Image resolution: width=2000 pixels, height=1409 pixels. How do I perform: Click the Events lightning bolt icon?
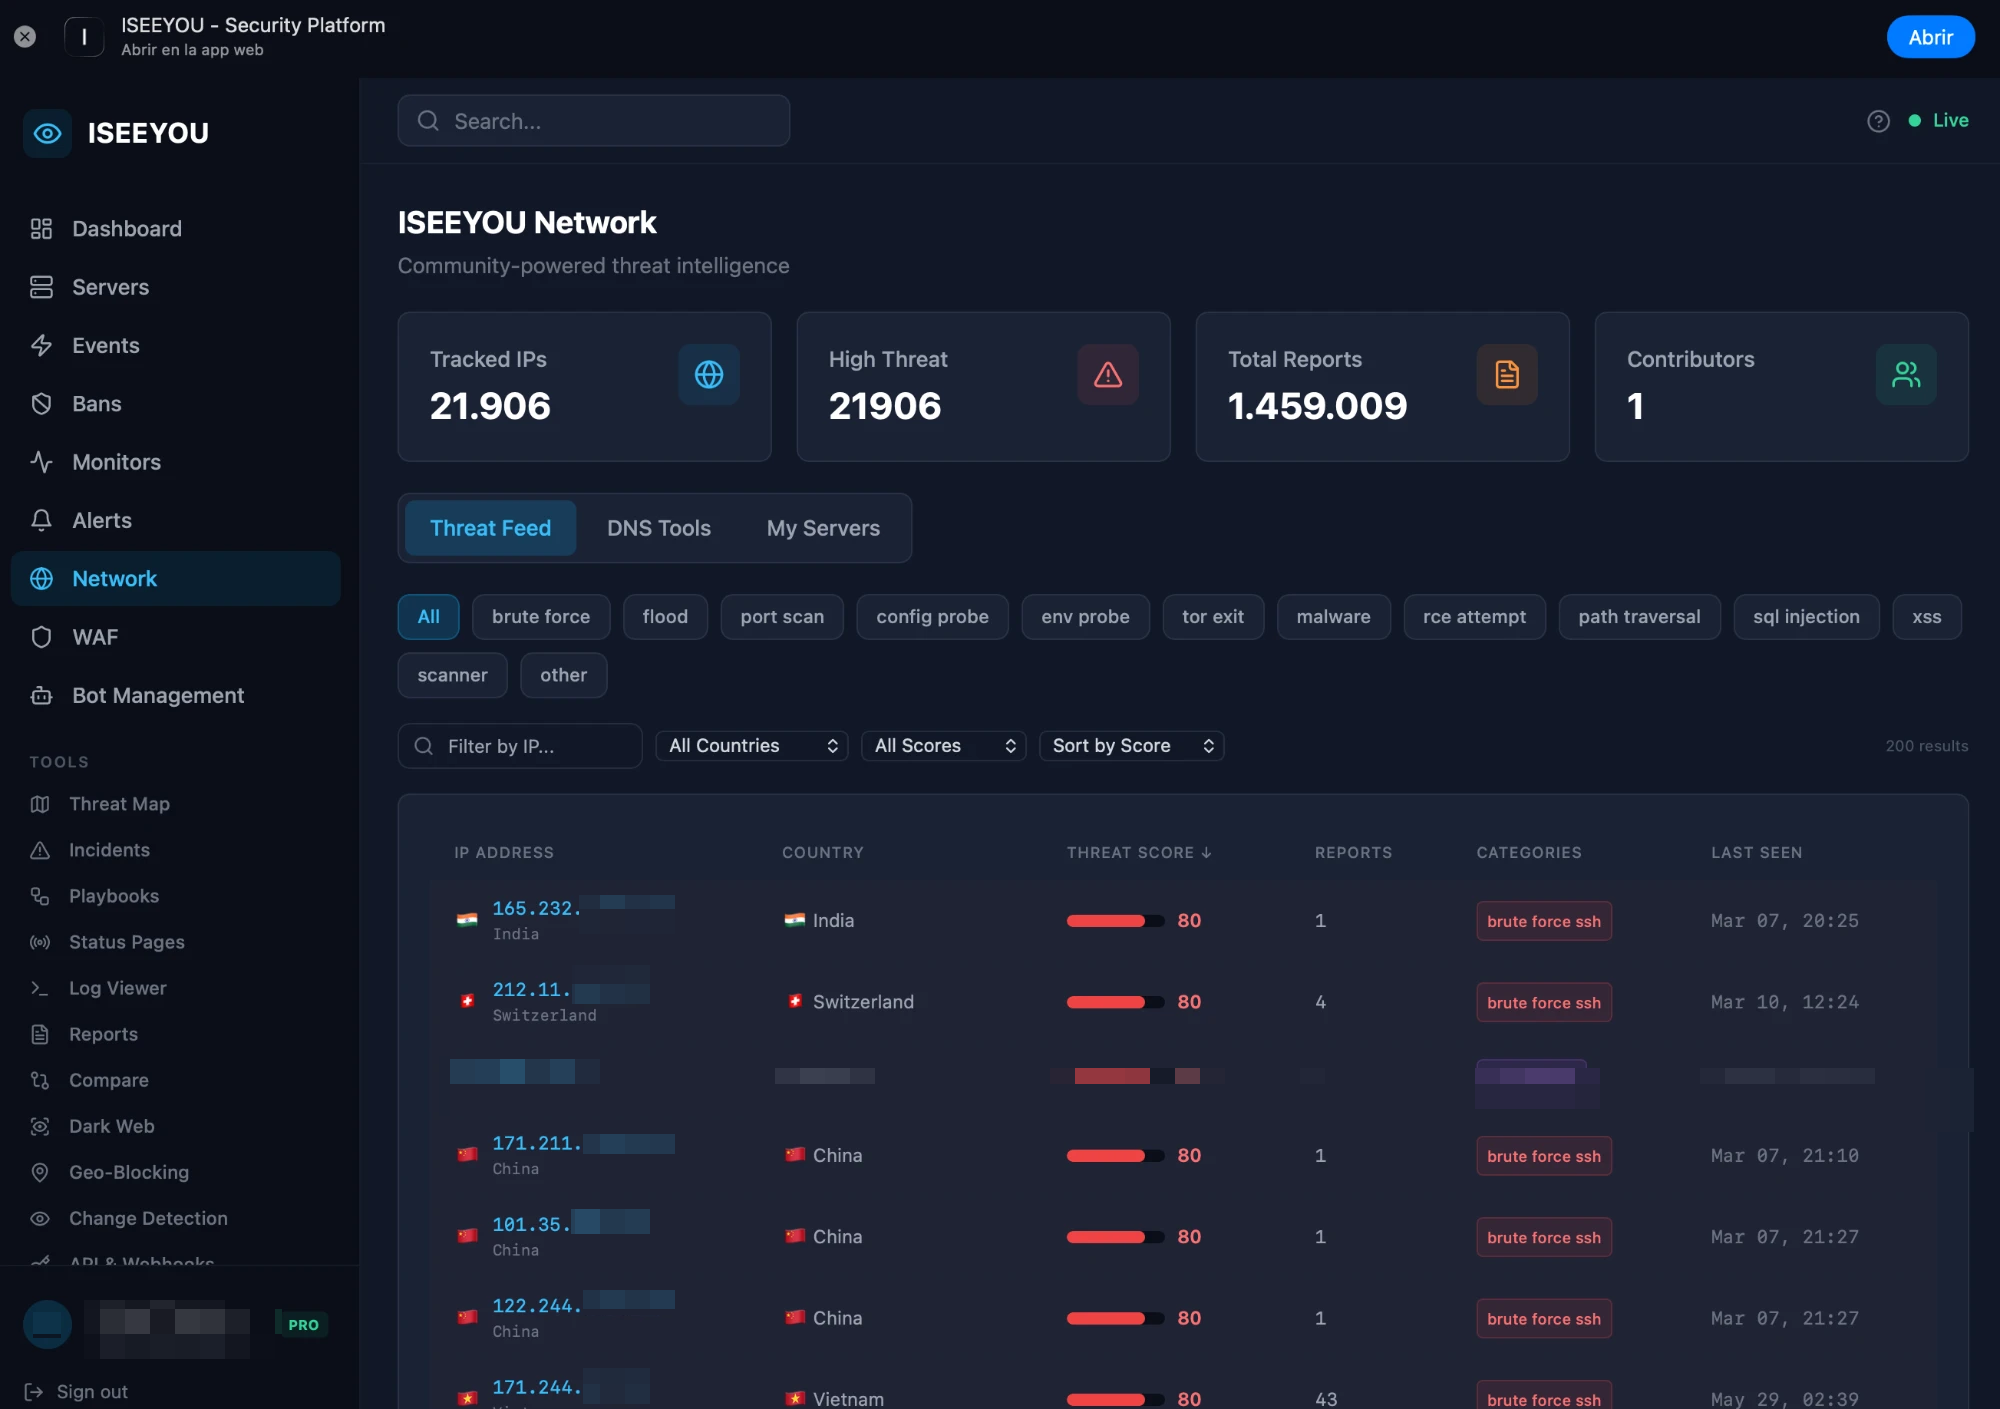click(41, 345)
